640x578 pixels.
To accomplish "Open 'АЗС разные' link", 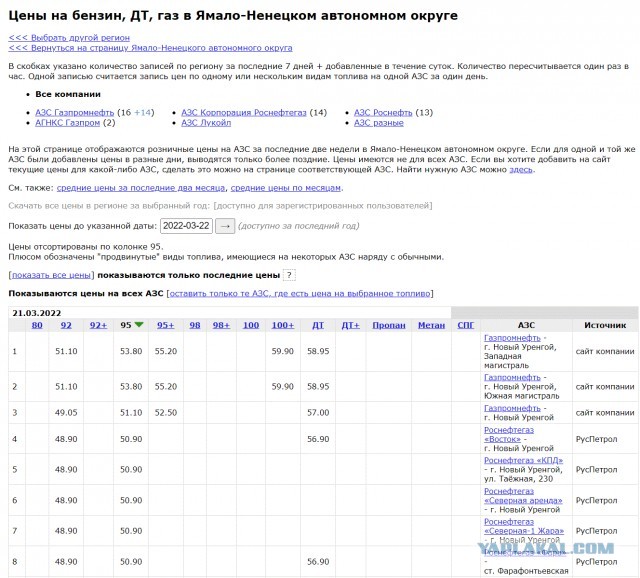I will [379, 122].
